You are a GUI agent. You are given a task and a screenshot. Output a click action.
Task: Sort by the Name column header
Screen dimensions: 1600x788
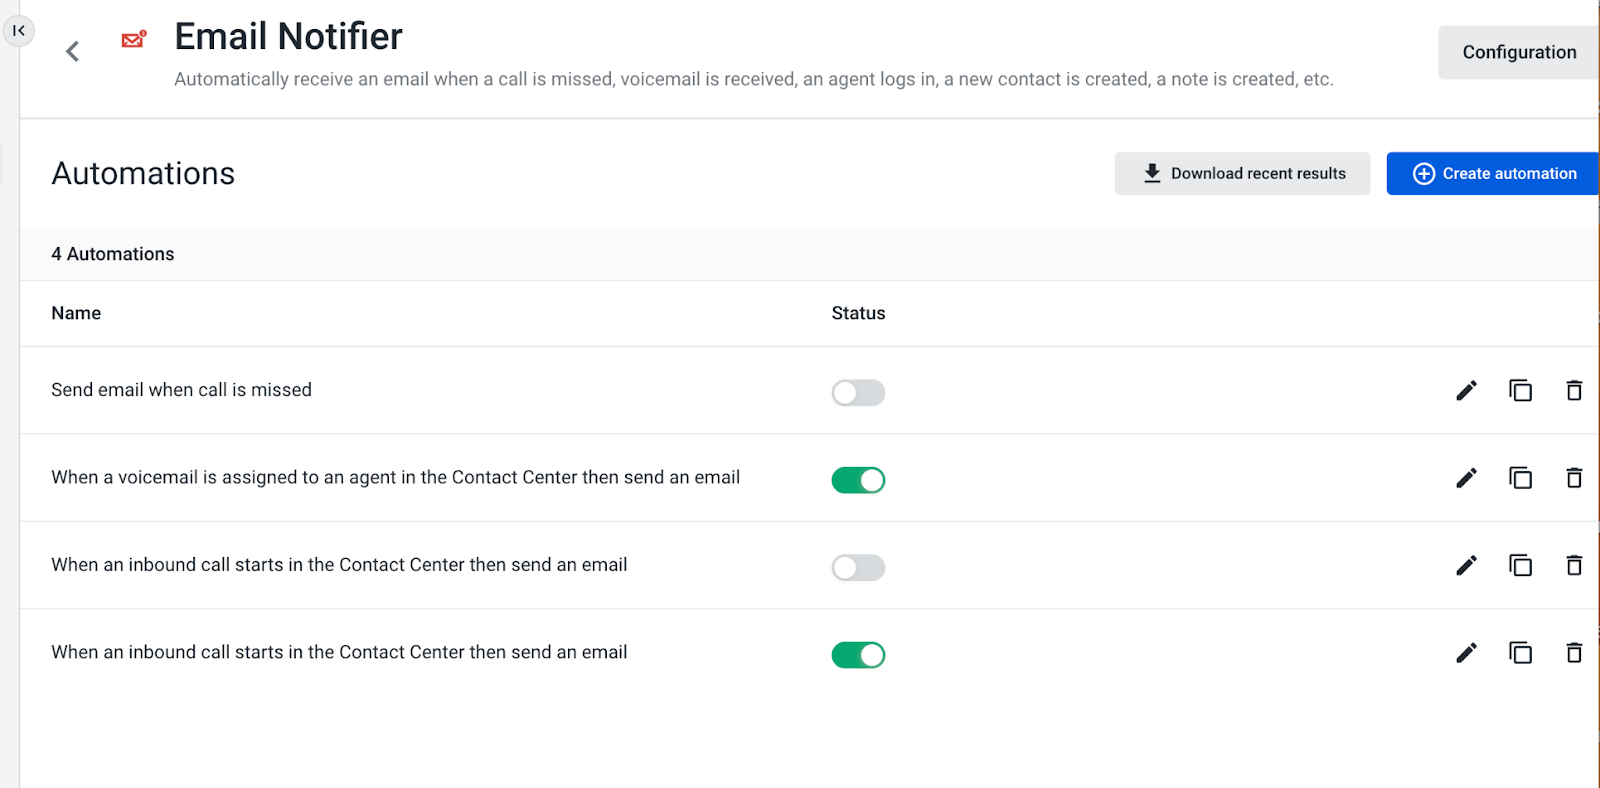(76, 313)
